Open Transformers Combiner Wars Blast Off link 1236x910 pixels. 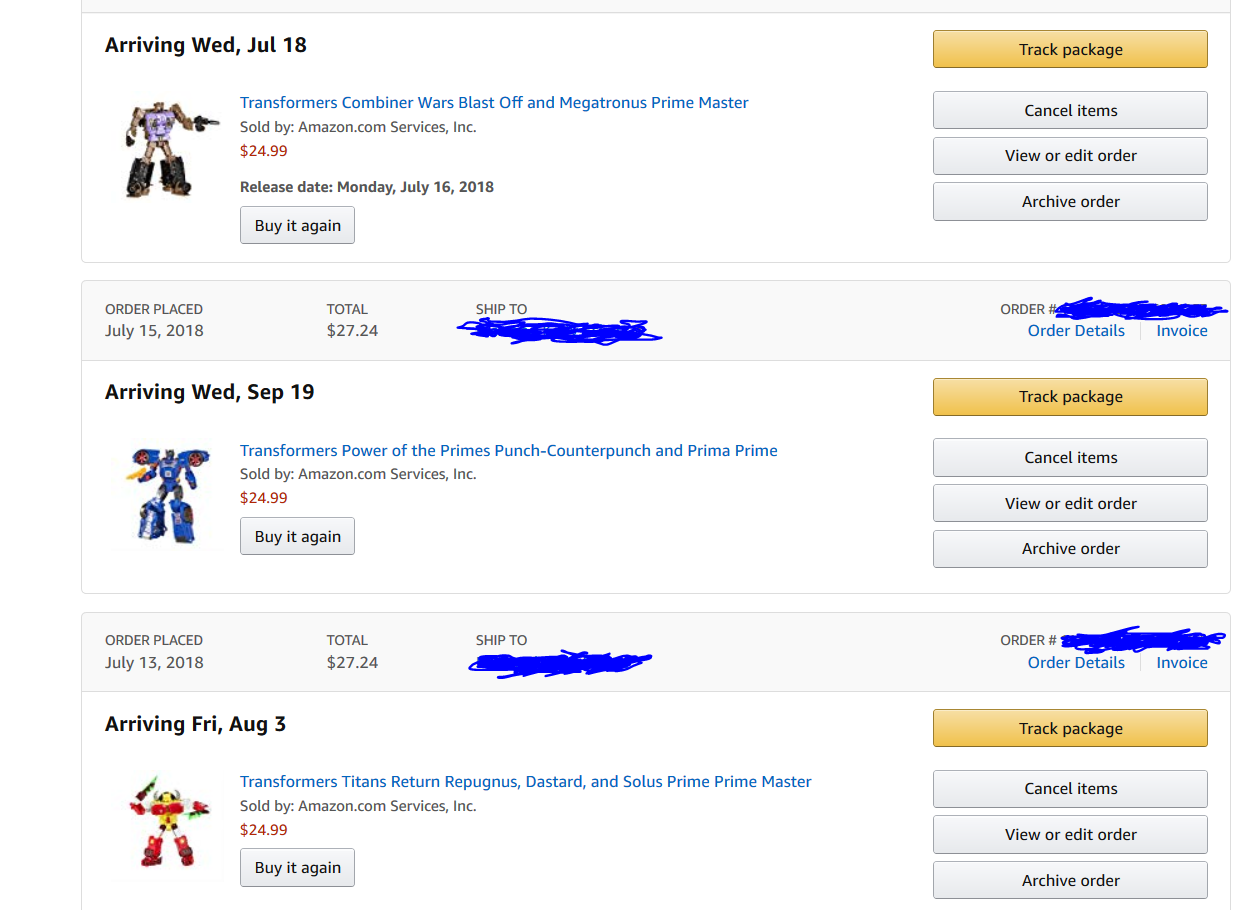(494, 103)
